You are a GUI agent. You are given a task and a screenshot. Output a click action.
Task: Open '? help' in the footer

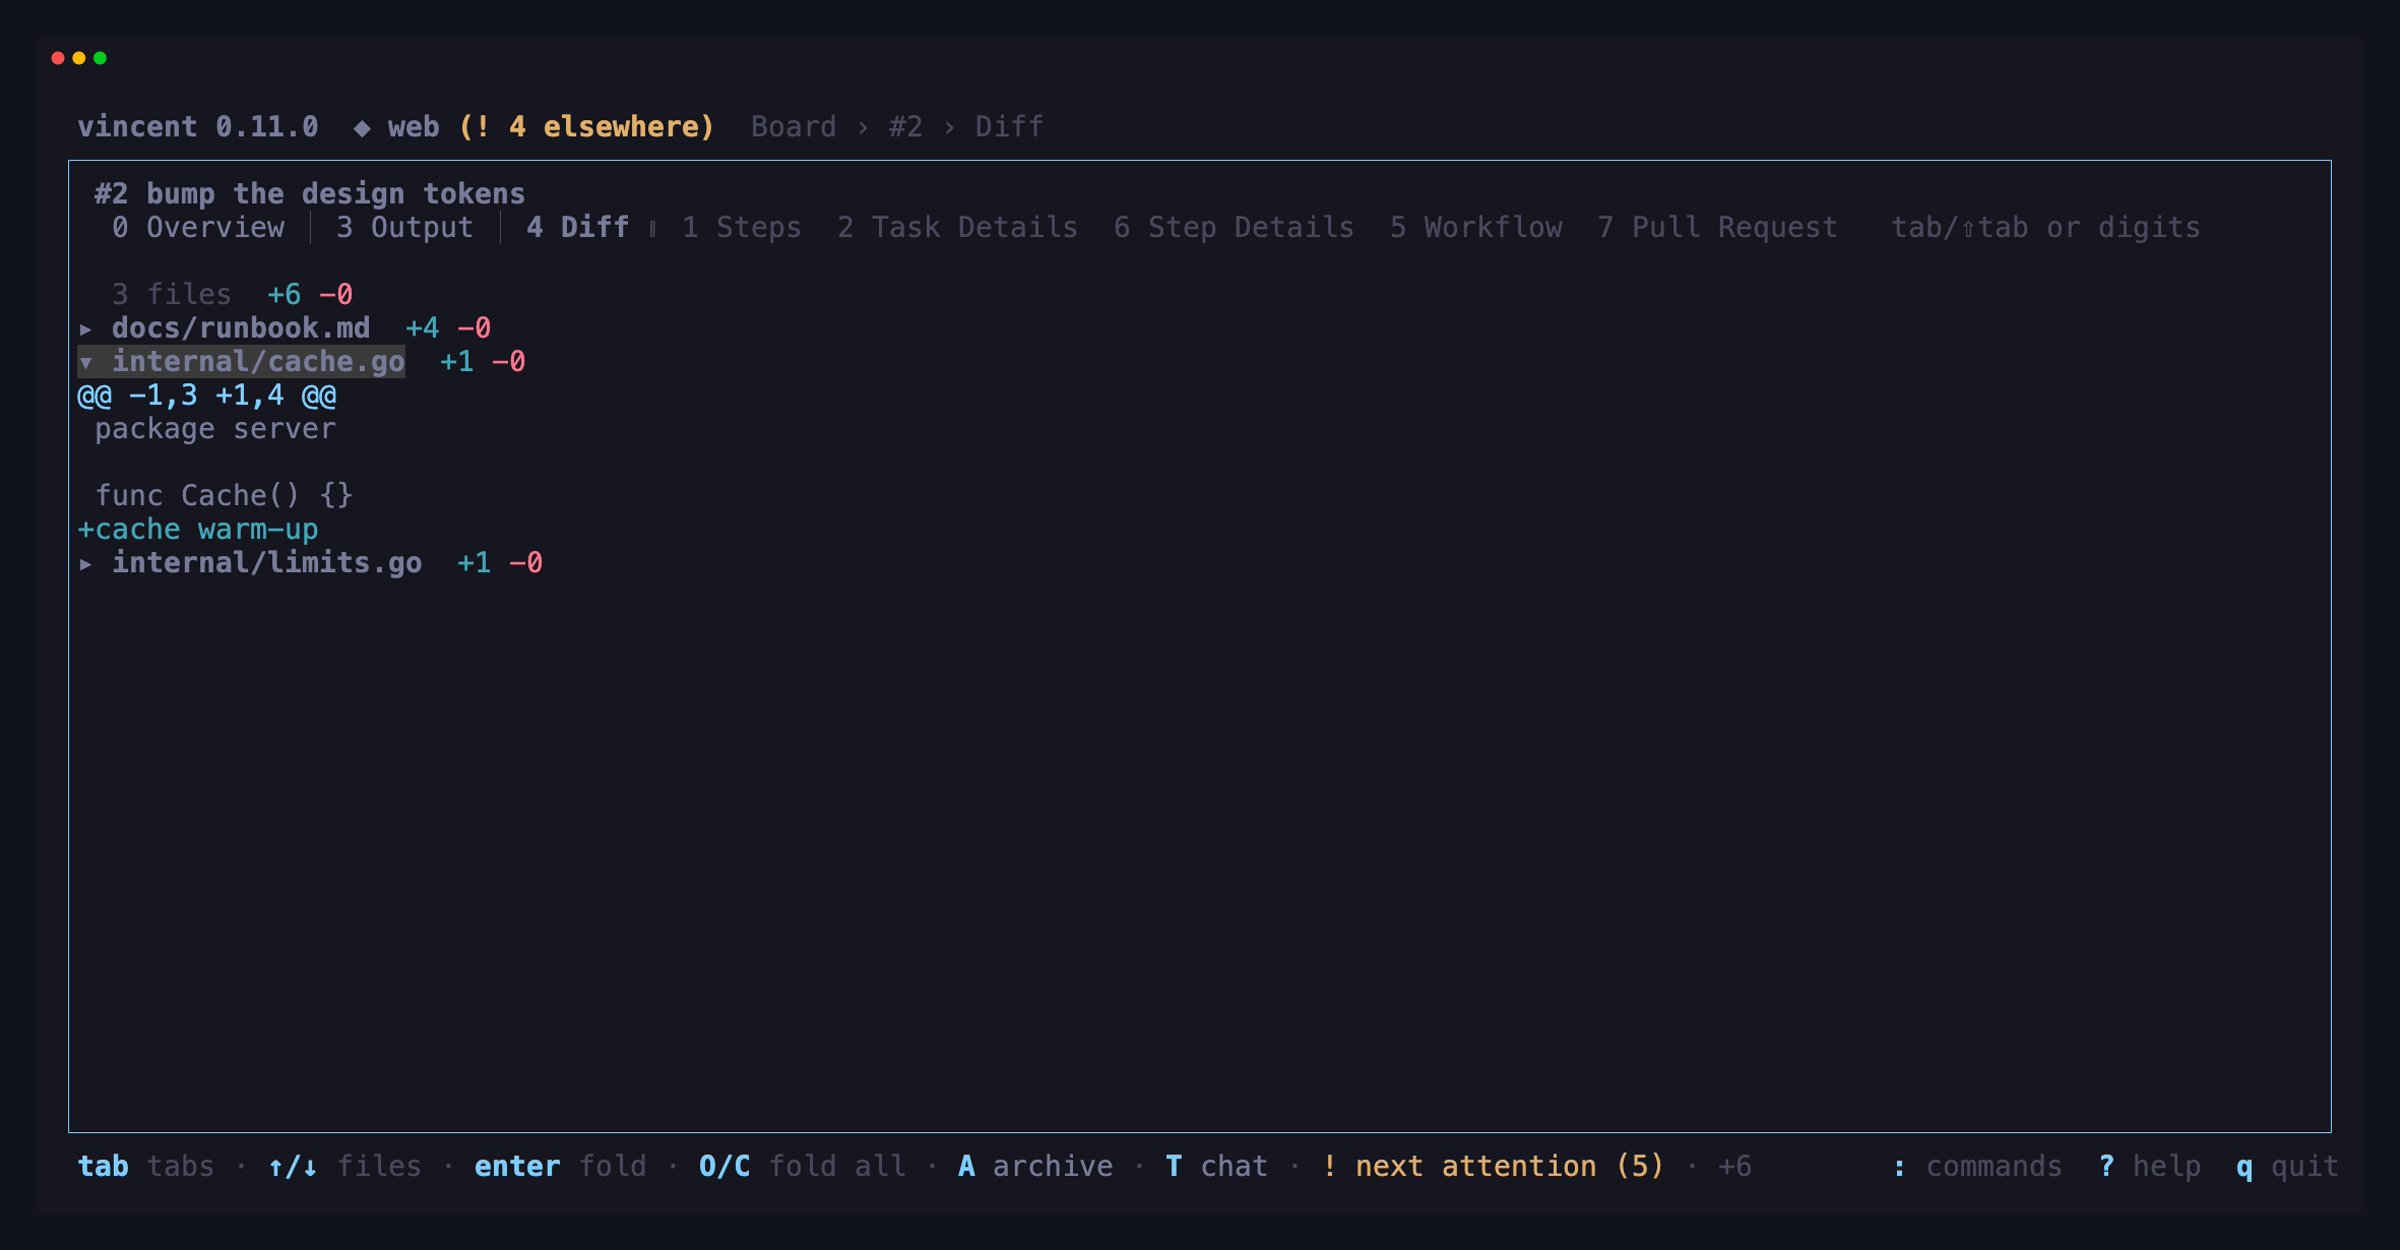coord(2149,1167)
